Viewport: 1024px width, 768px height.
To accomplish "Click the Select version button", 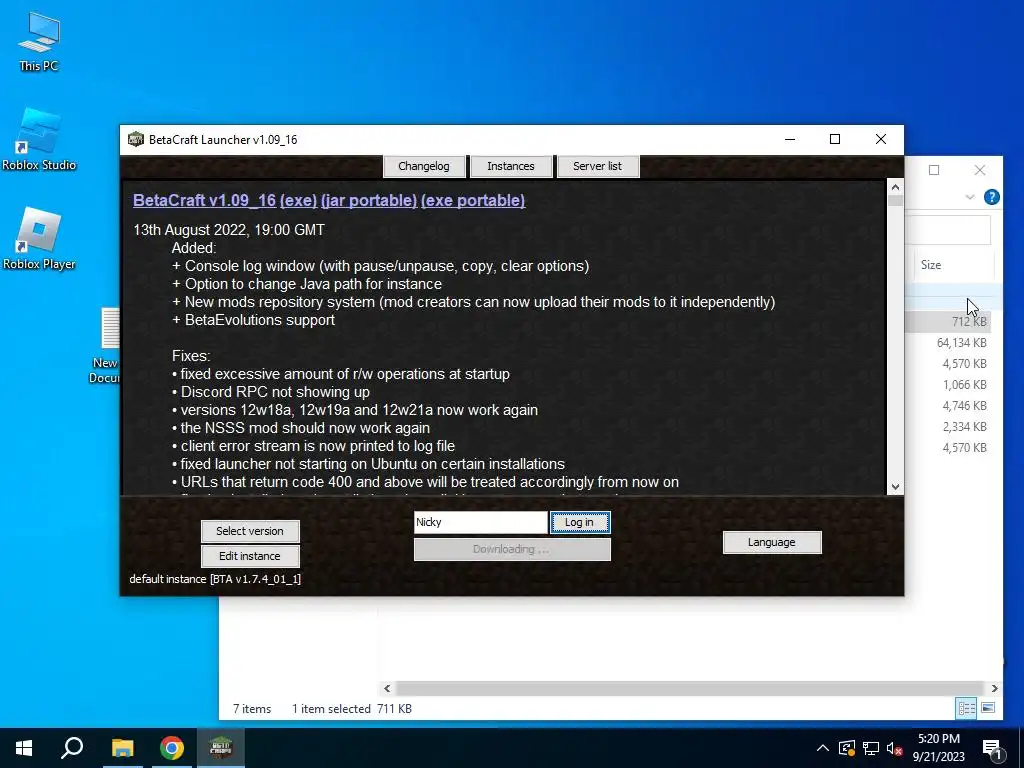I will 250,531.
